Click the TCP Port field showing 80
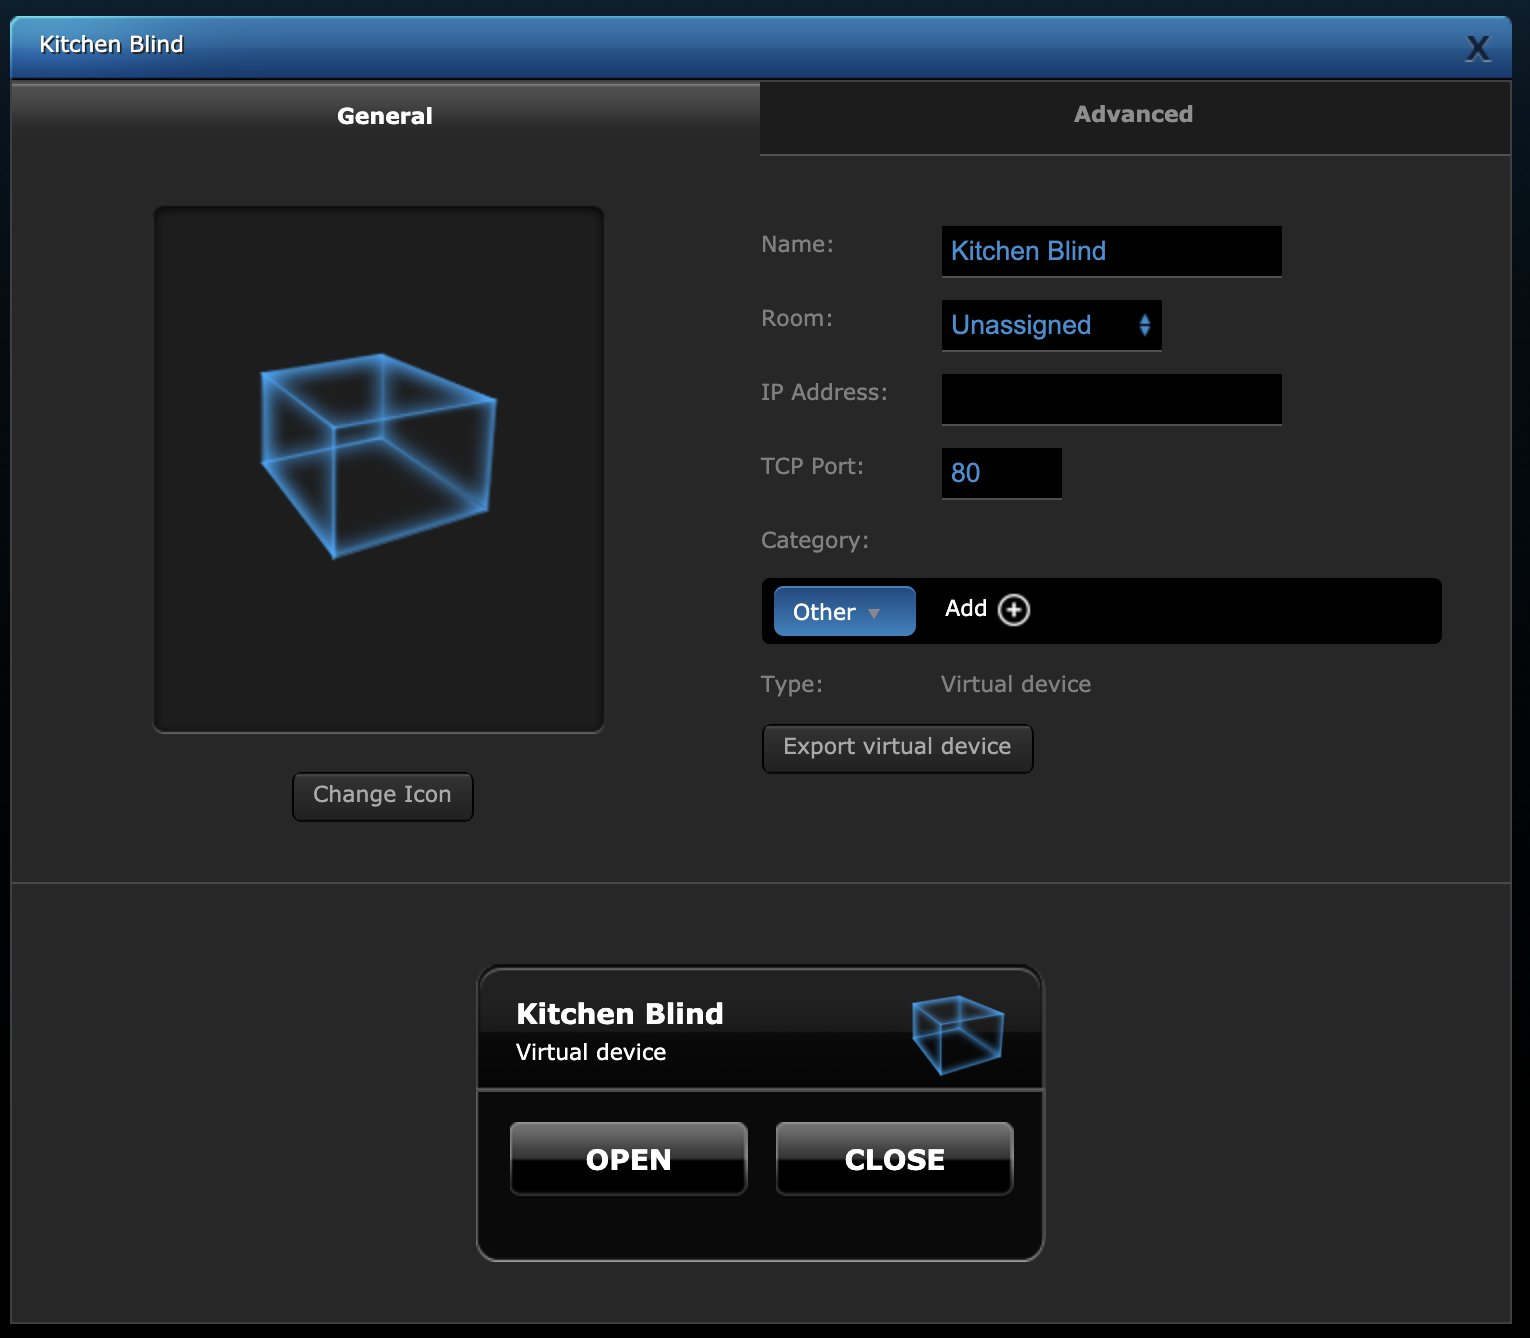The image size is (1530, 1338). 1000,473
